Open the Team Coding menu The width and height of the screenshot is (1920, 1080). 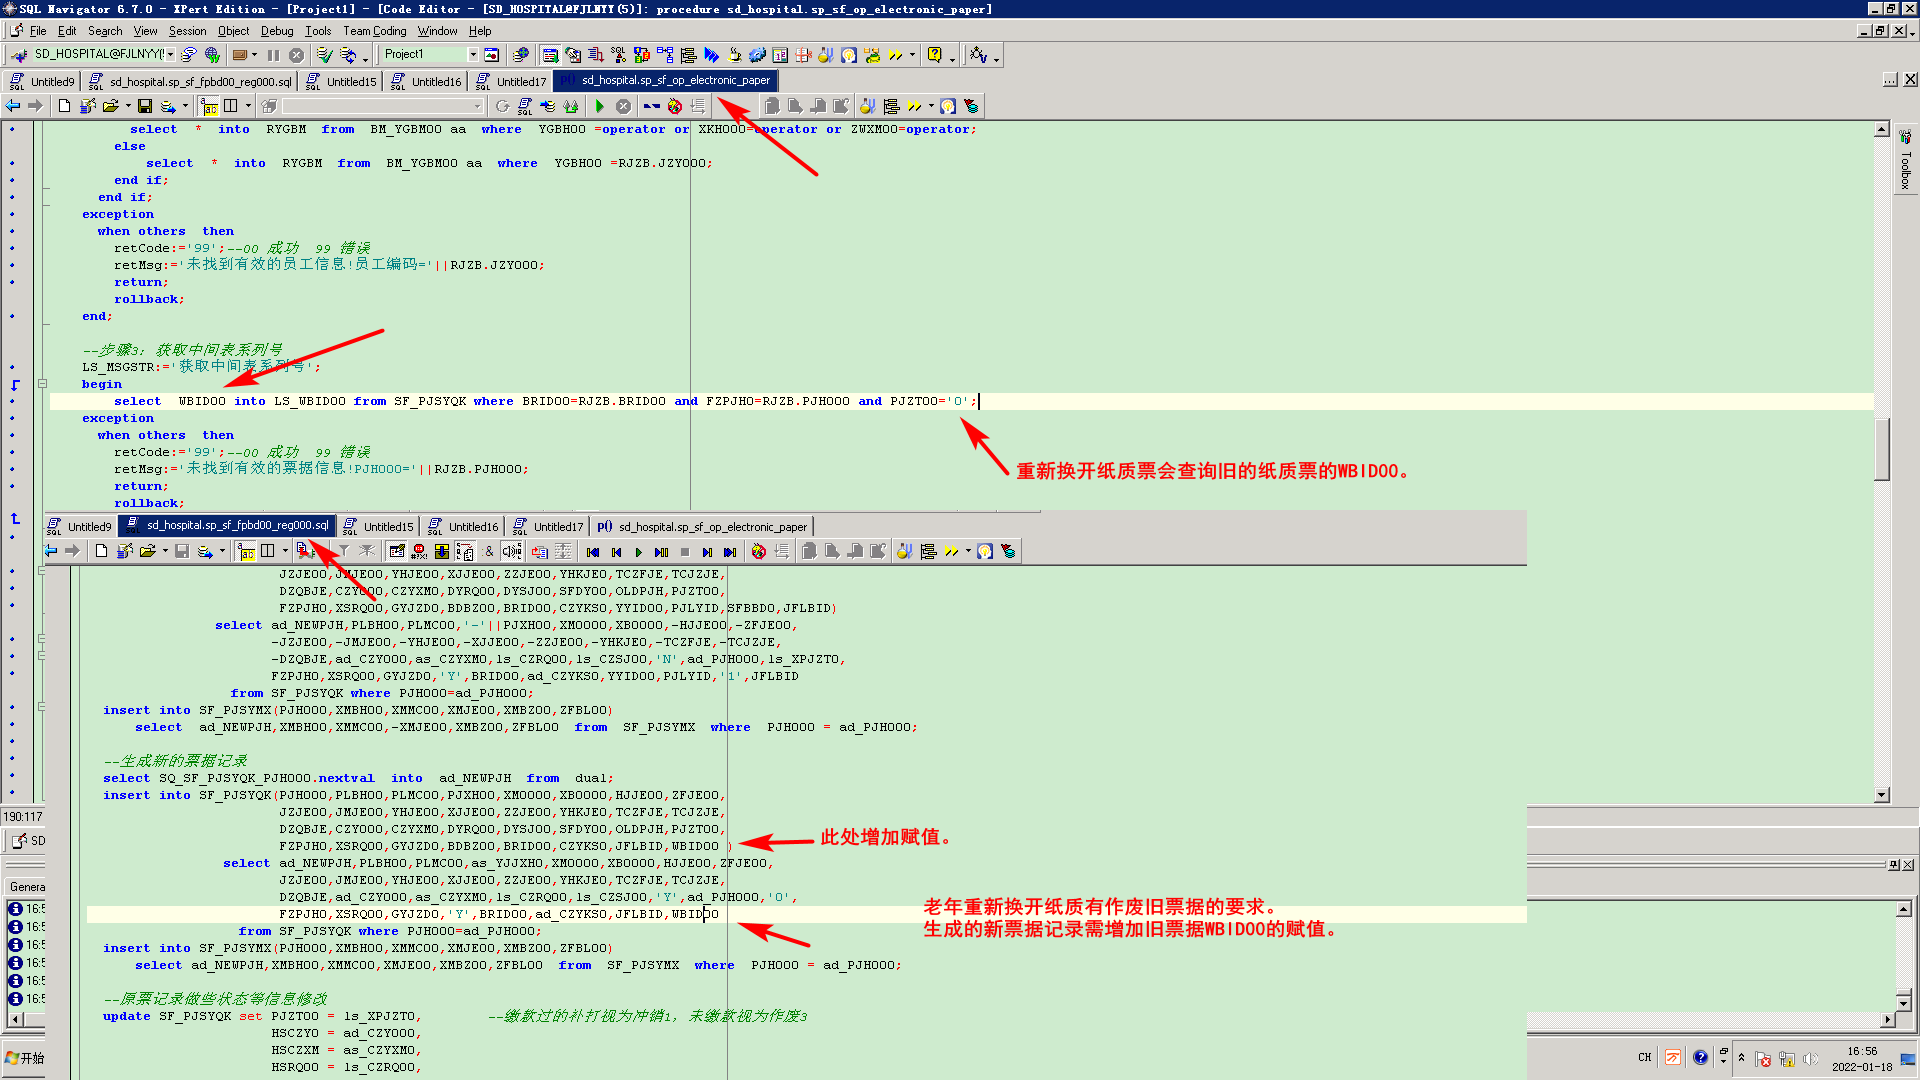(x=374, y=31)
